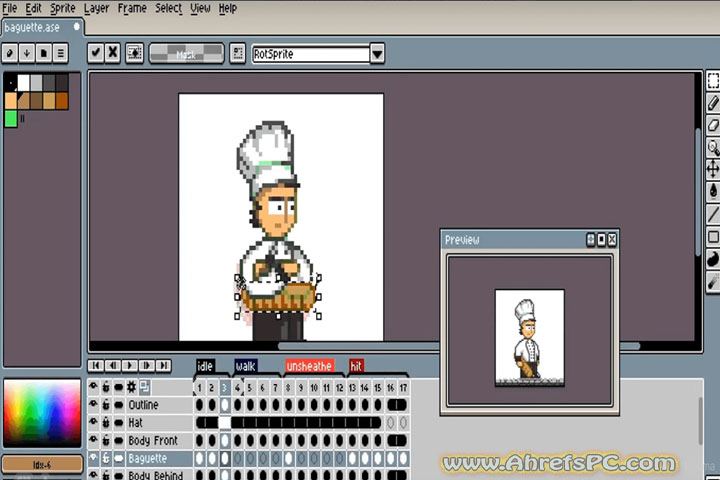The width and height of the screenshot is (720, 480).
Task: Open the Edit menu
Action: click(33, 8)
